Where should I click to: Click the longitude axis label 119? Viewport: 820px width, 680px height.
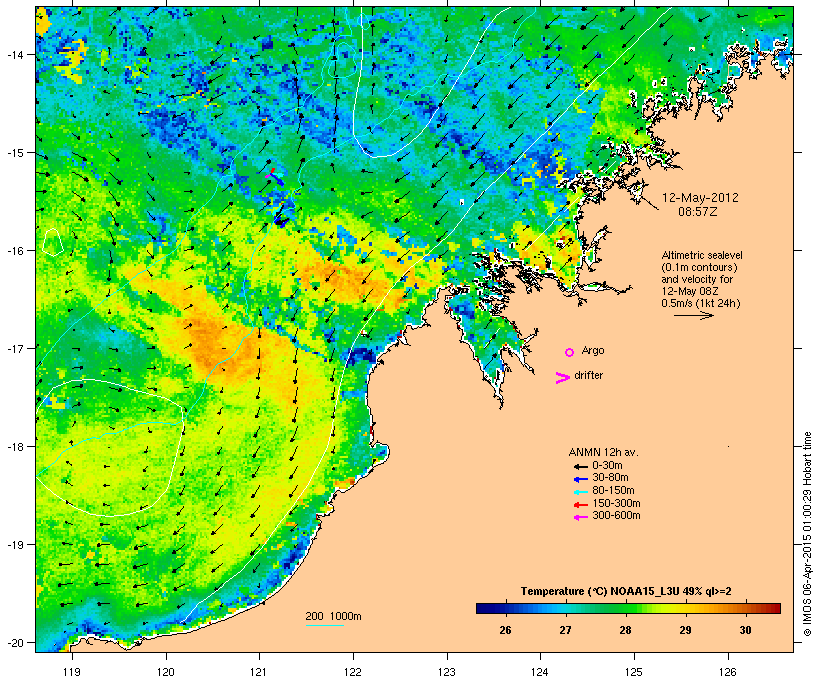point(72,672)
